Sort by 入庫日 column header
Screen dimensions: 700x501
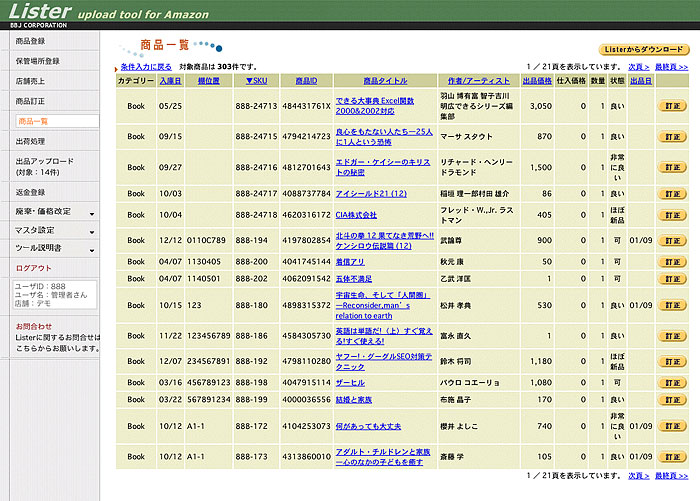point(171,81)
